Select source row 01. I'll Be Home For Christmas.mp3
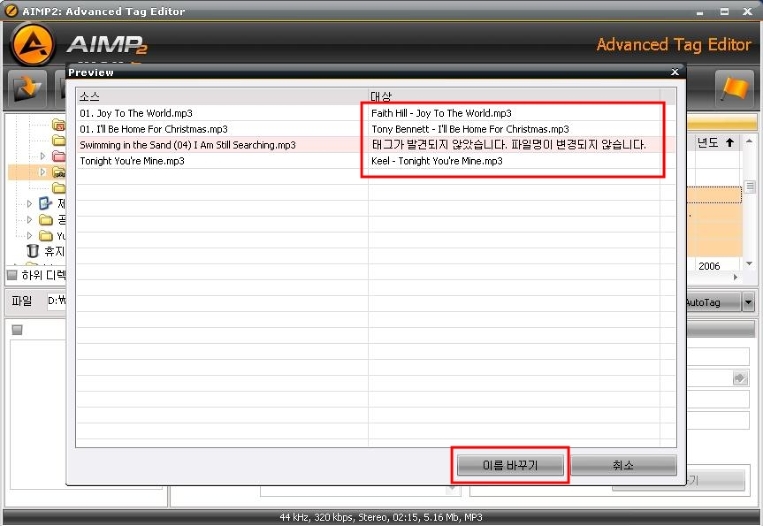Image resolution: width=763 pixels, height=526 pixels. pos(154,129)
